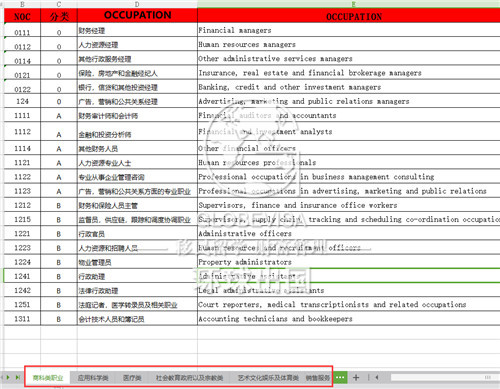
Task: Select column D header
Action: pyautogui.click(x=137, y=4)
